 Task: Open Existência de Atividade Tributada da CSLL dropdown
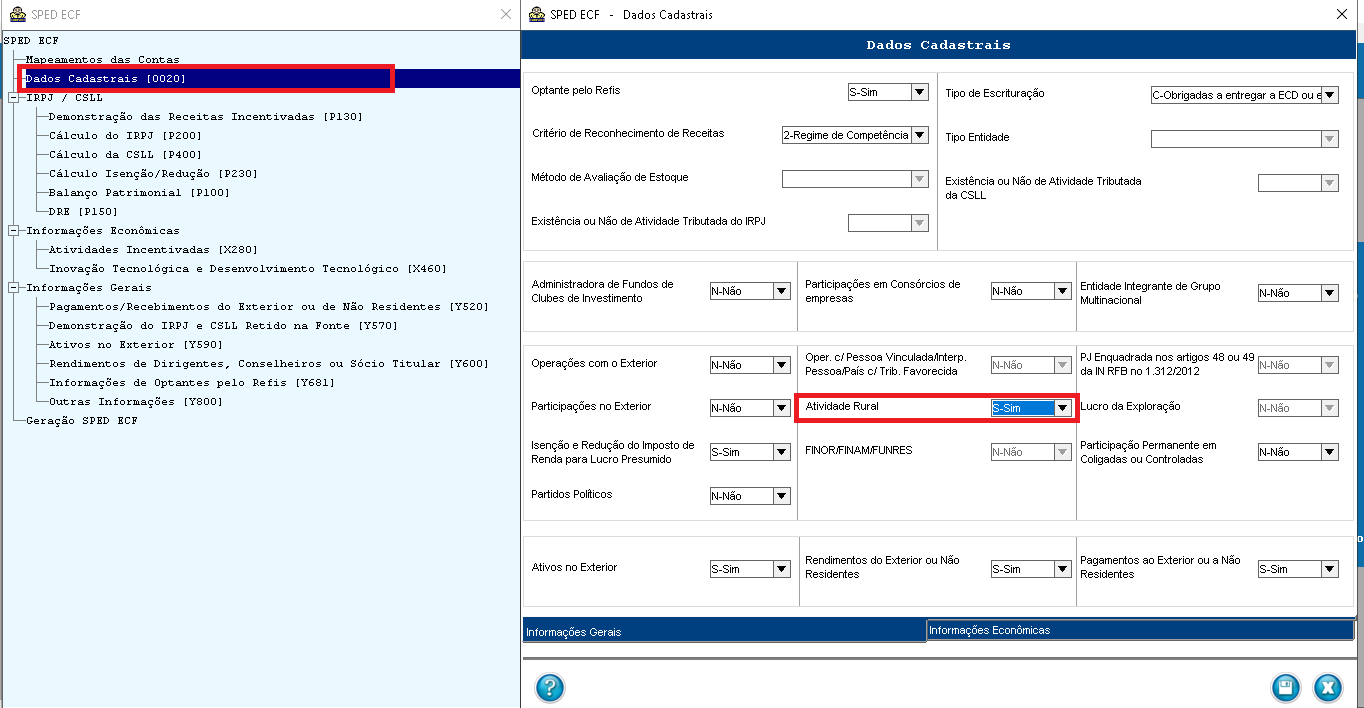pyautogui.click(x=1330, y=183)
